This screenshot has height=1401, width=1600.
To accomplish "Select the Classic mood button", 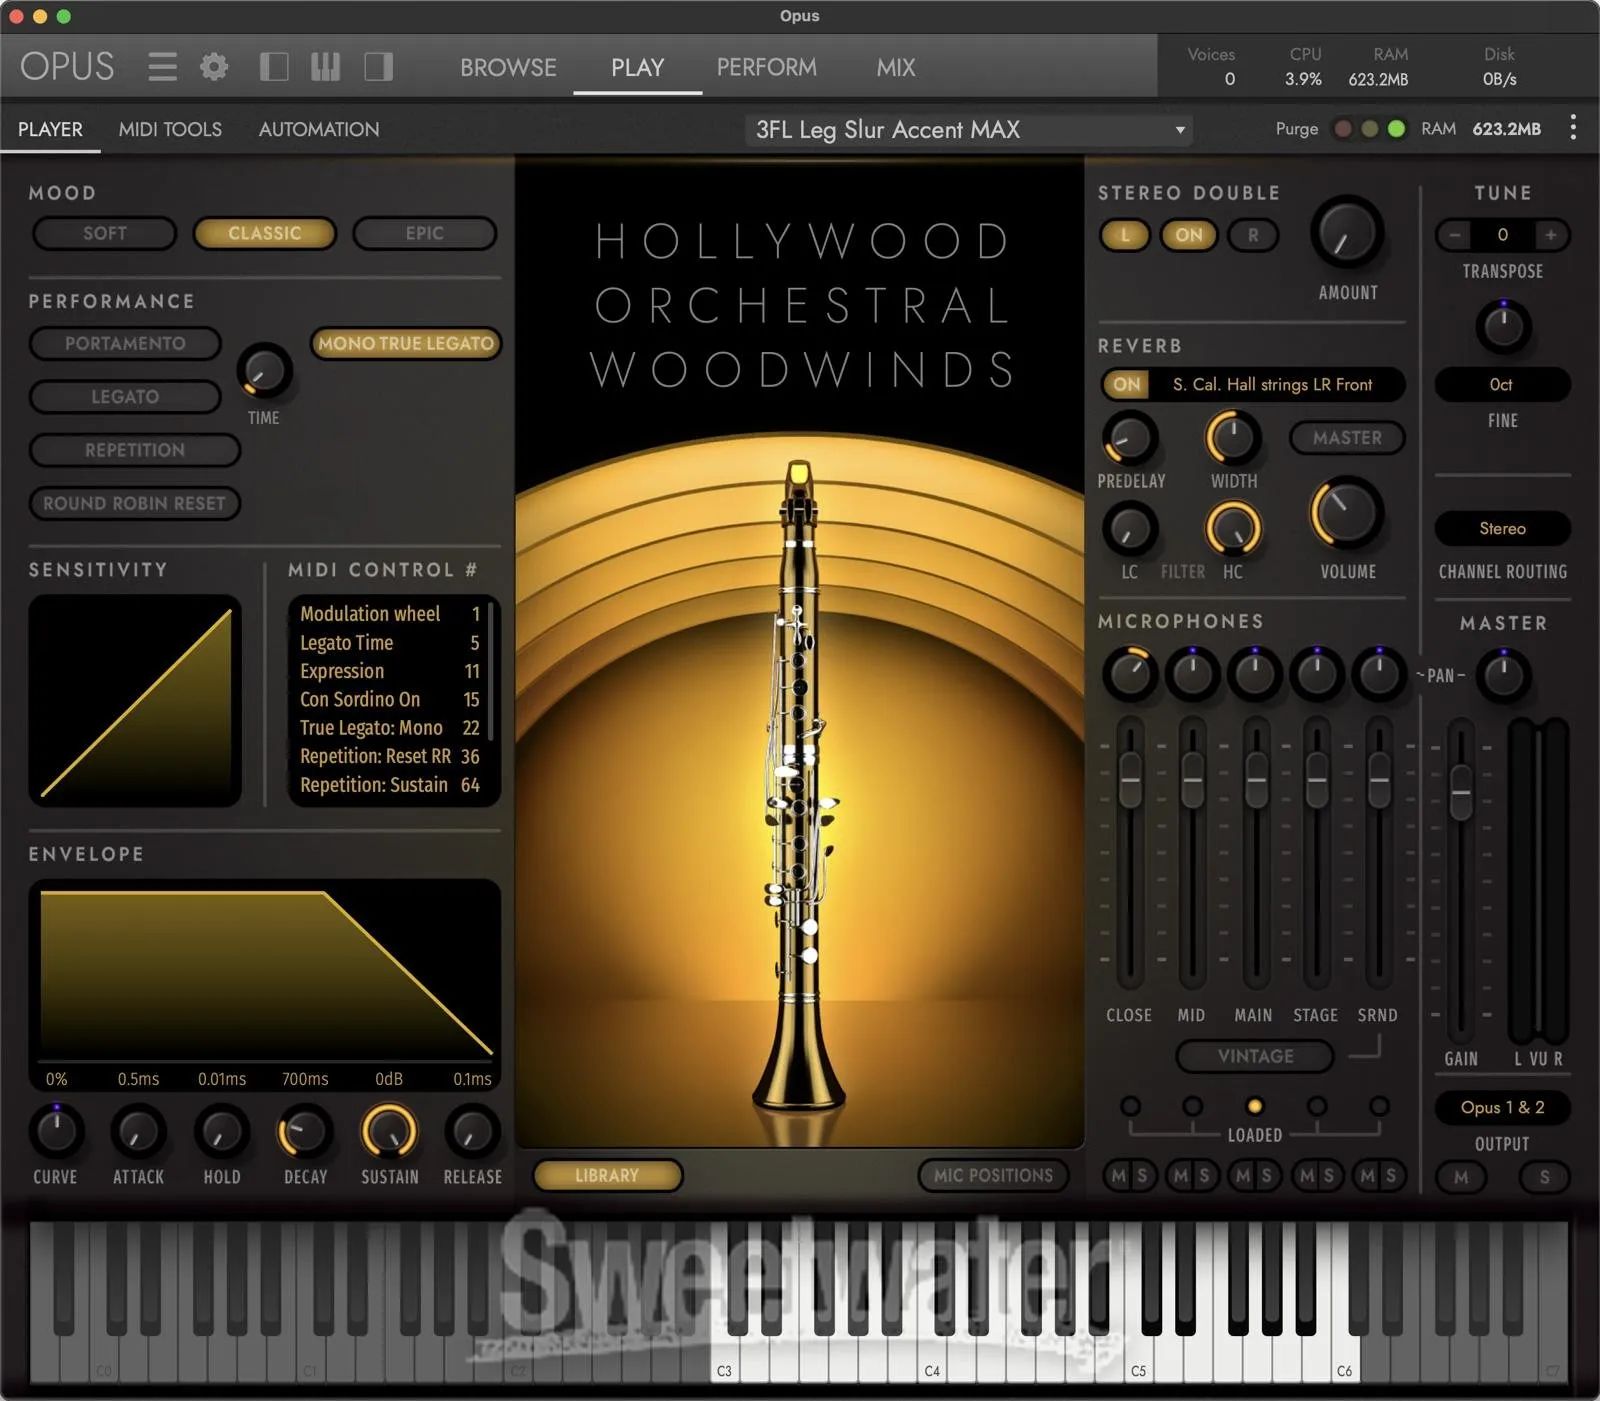I will [265, 233].
